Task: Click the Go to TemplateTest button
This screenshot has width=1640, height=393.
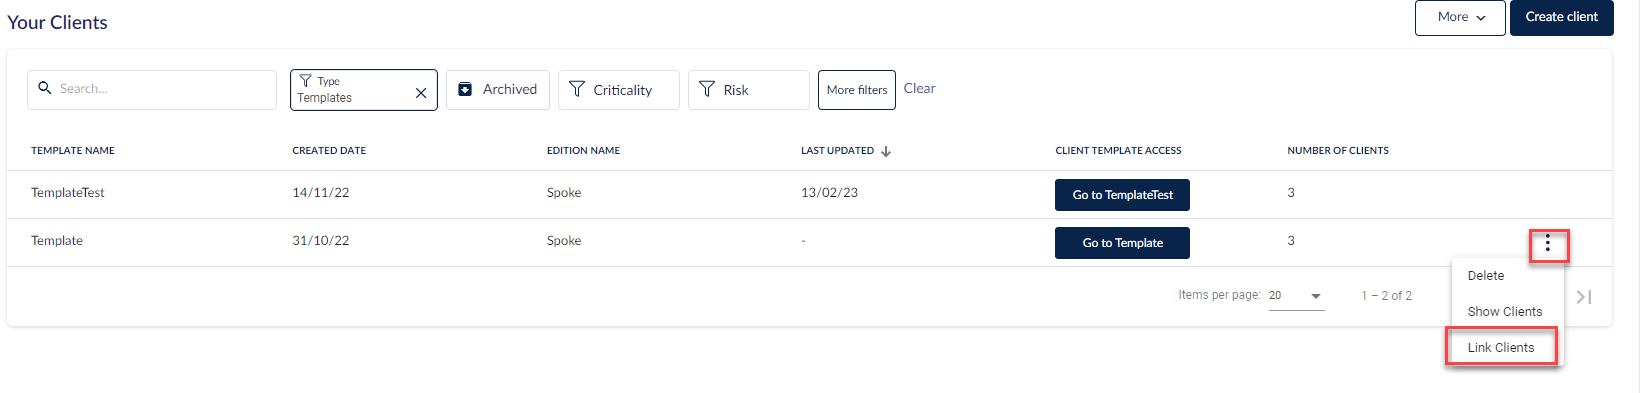Action: (1122, 195)
